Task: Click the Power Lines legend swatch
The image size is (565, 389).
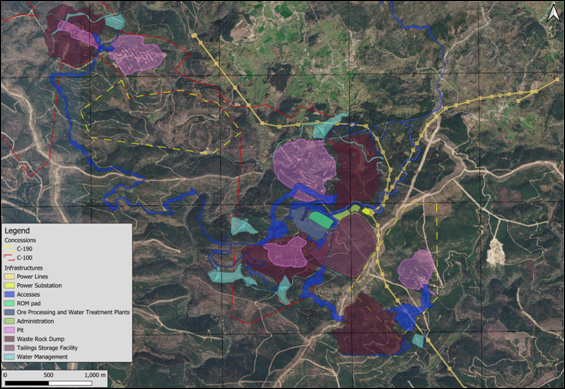Action: point(9,277)
